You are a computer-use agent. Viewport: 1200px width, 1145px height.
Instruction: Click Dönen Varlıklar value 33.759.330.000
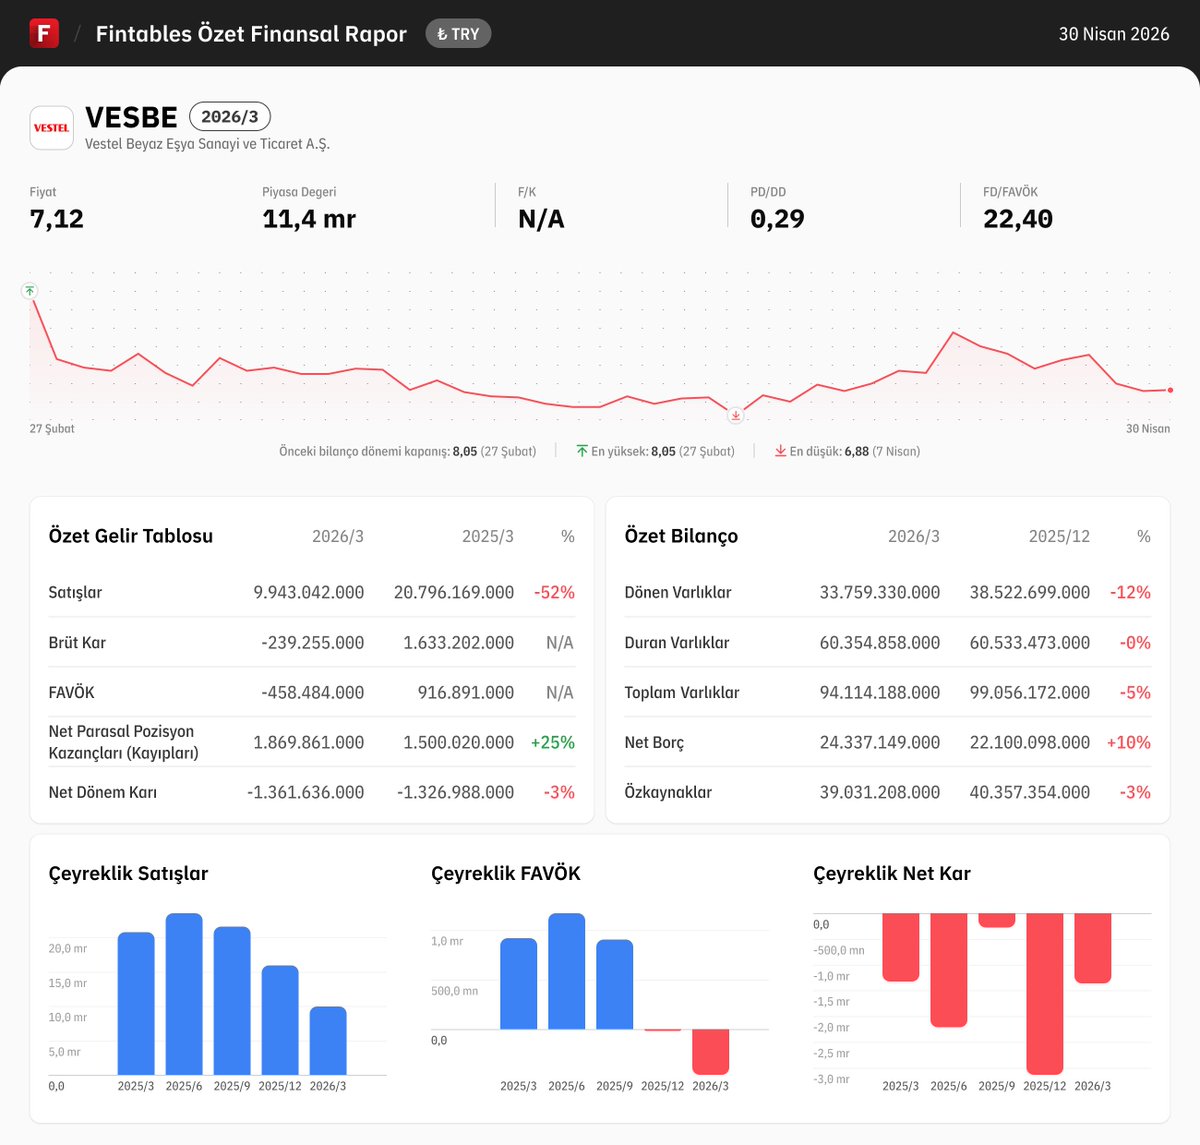(x=880, y=592)
